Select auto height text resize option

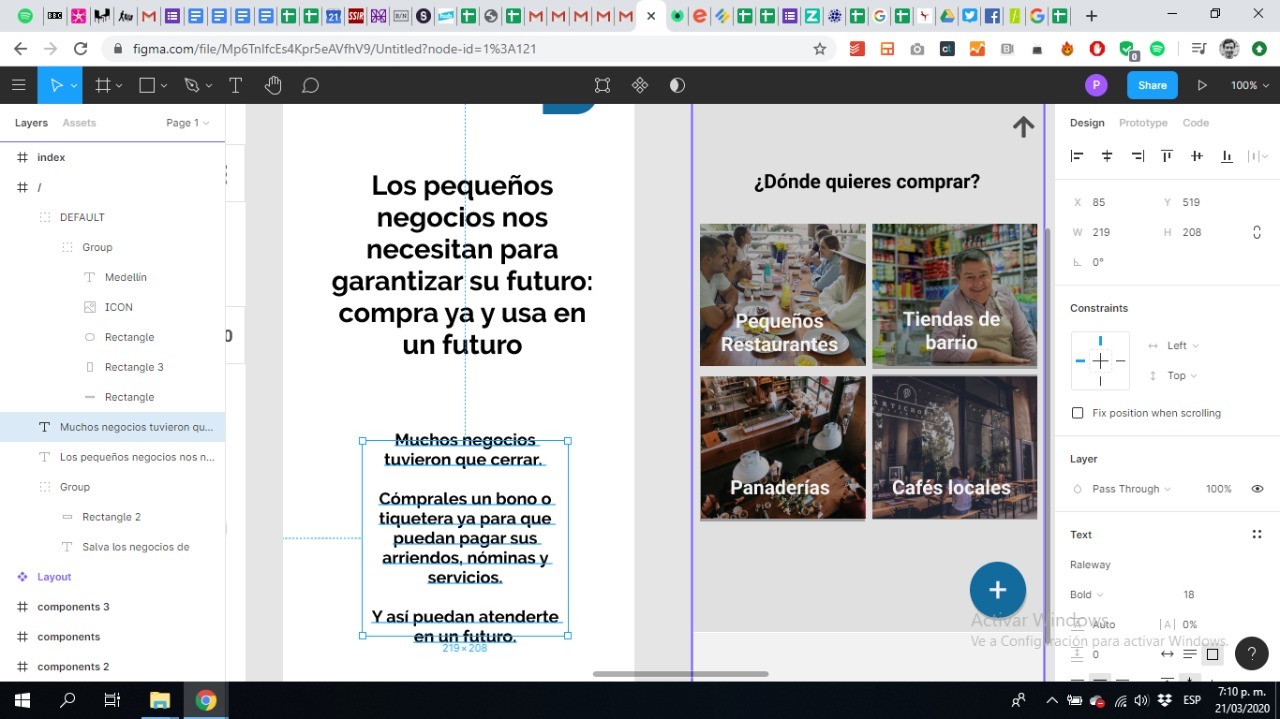click(x=1190, y=654)
